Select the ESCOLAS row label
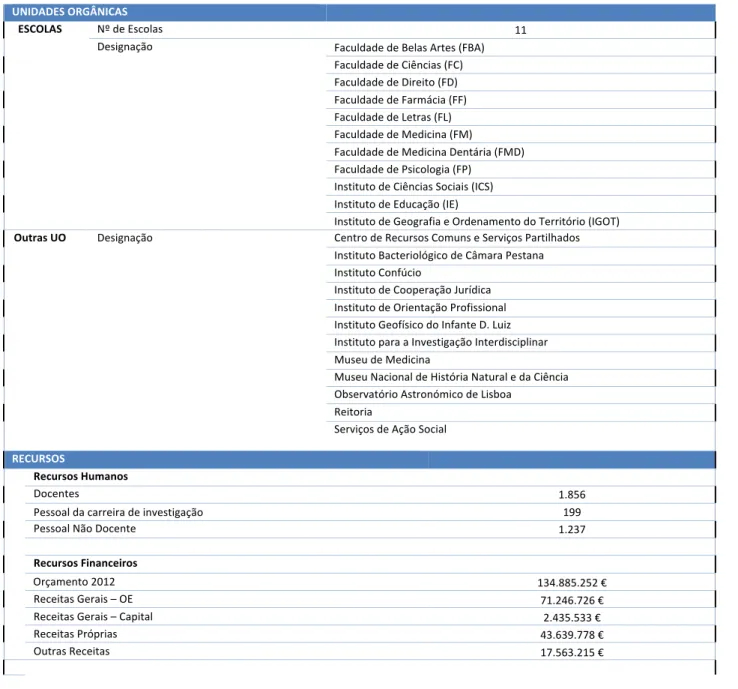The image size is (738, 689). pyautogui.click(x=40, y=29)
